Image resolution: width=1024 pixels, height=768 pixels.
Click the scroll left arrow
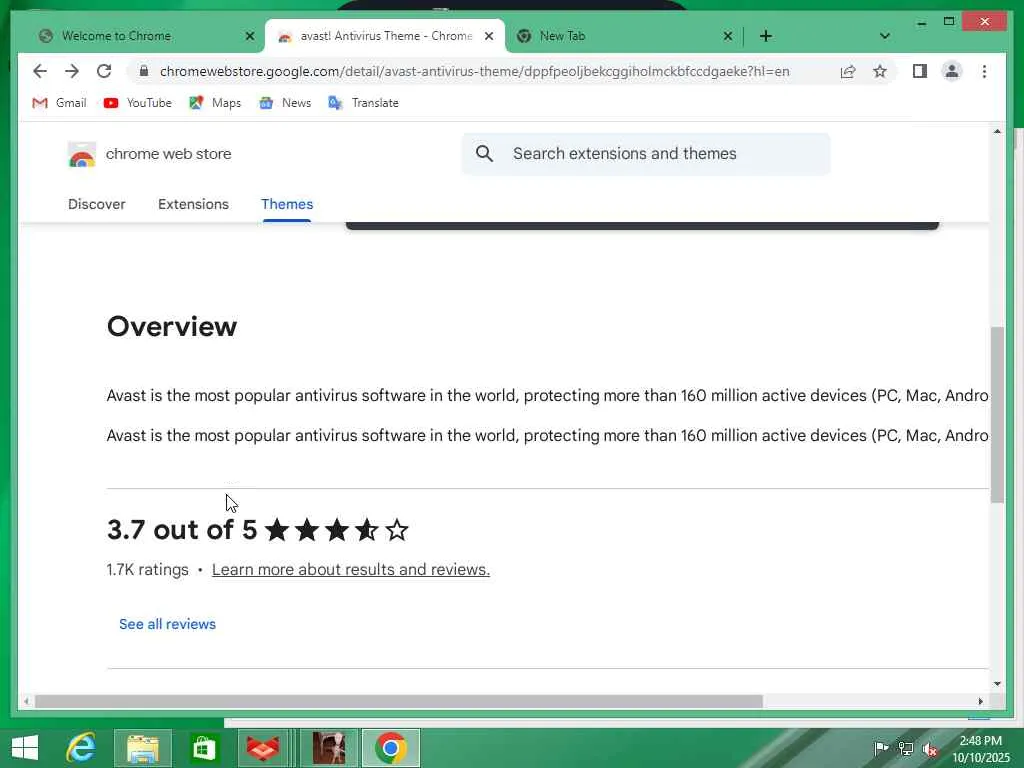click(x=26, y=701)
